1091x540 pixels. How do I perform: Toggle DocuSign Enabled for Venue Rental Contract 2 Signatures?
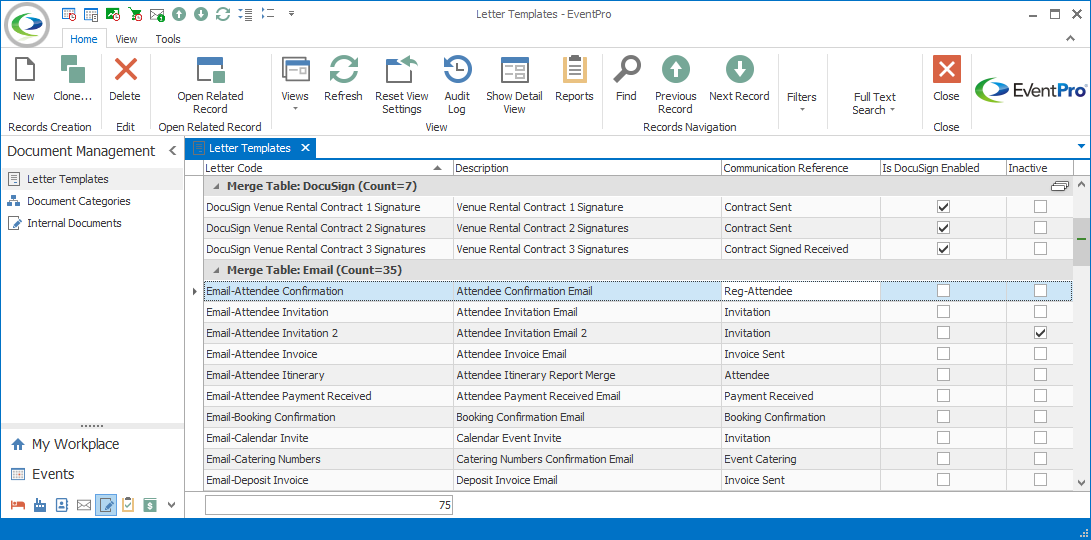pyautogui.click(x=943, y=228)
